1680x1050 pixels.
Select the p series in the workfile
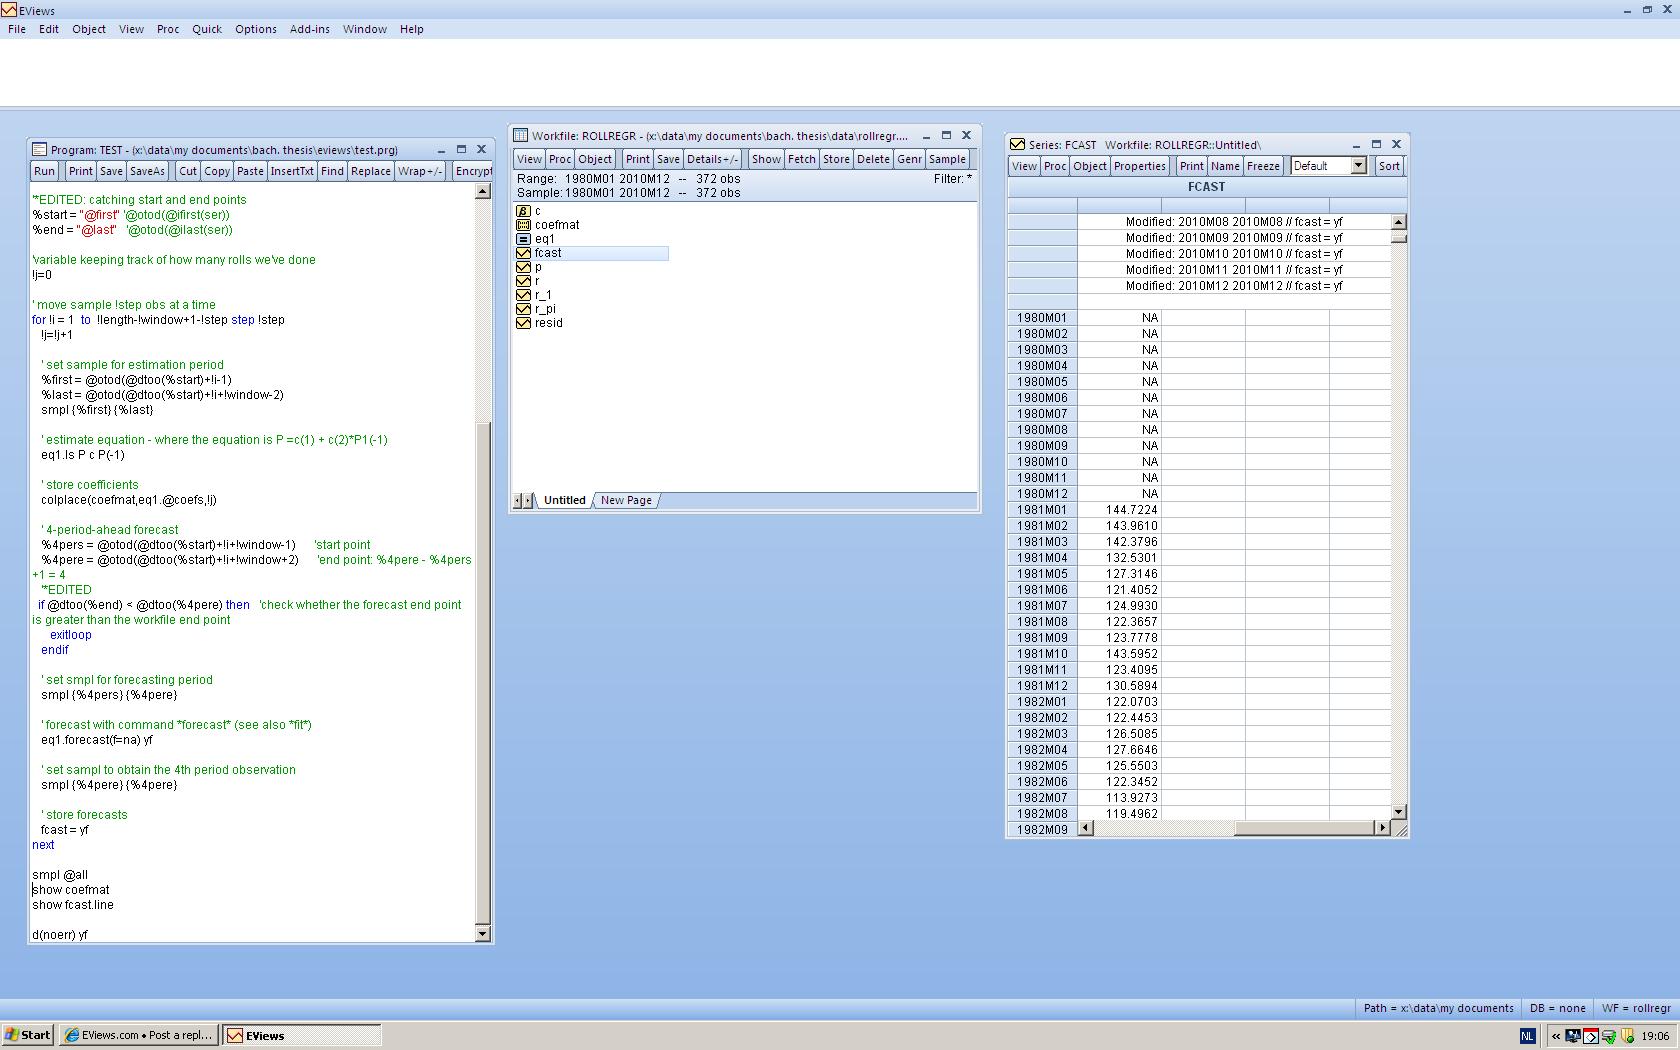(538, 267)
